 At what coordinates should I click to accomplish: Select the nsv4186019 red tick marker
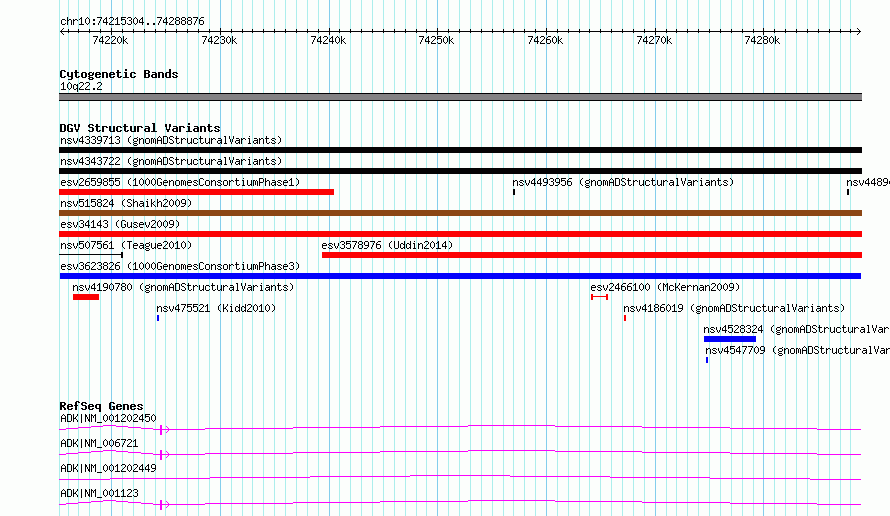pyautogui.click(x=625, y=318)
